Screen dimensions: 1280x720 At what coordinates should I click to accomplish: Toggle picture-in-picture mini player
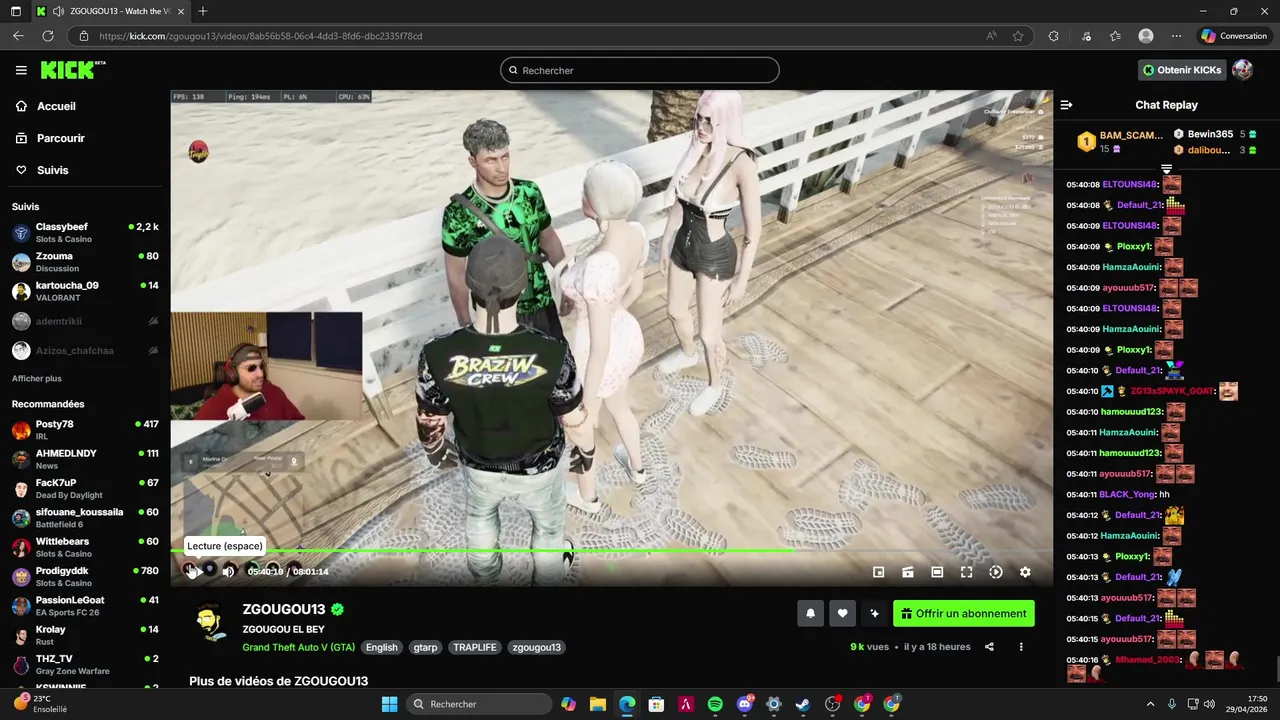point(878,572)
